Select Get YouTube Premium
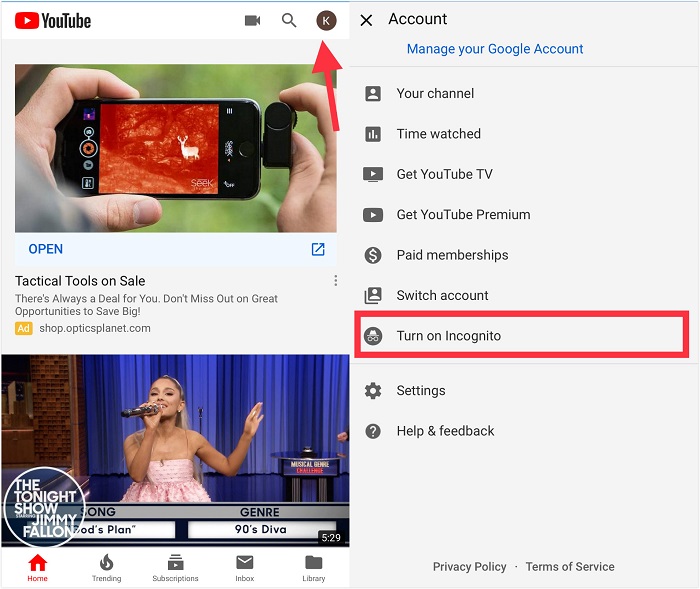 pyautogui.click(x=525, y=215)
